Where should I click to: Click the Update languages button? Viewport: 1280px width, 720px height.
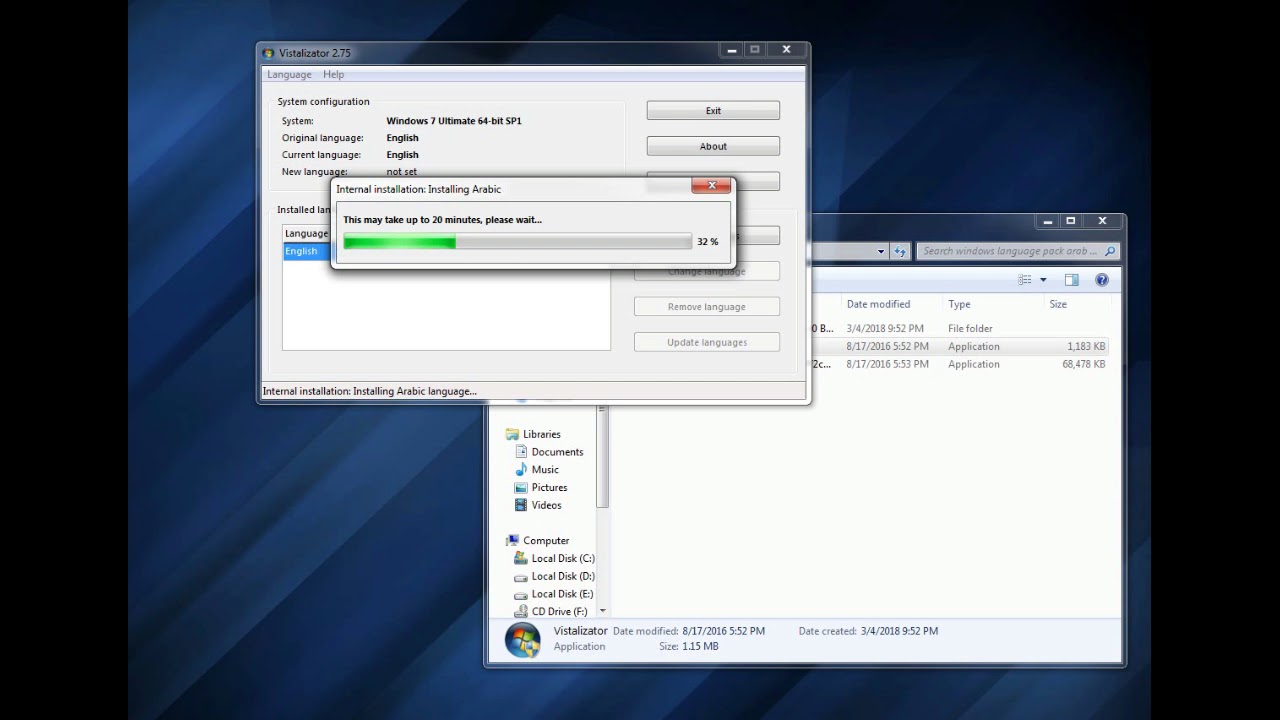click(x=706, y=342)
